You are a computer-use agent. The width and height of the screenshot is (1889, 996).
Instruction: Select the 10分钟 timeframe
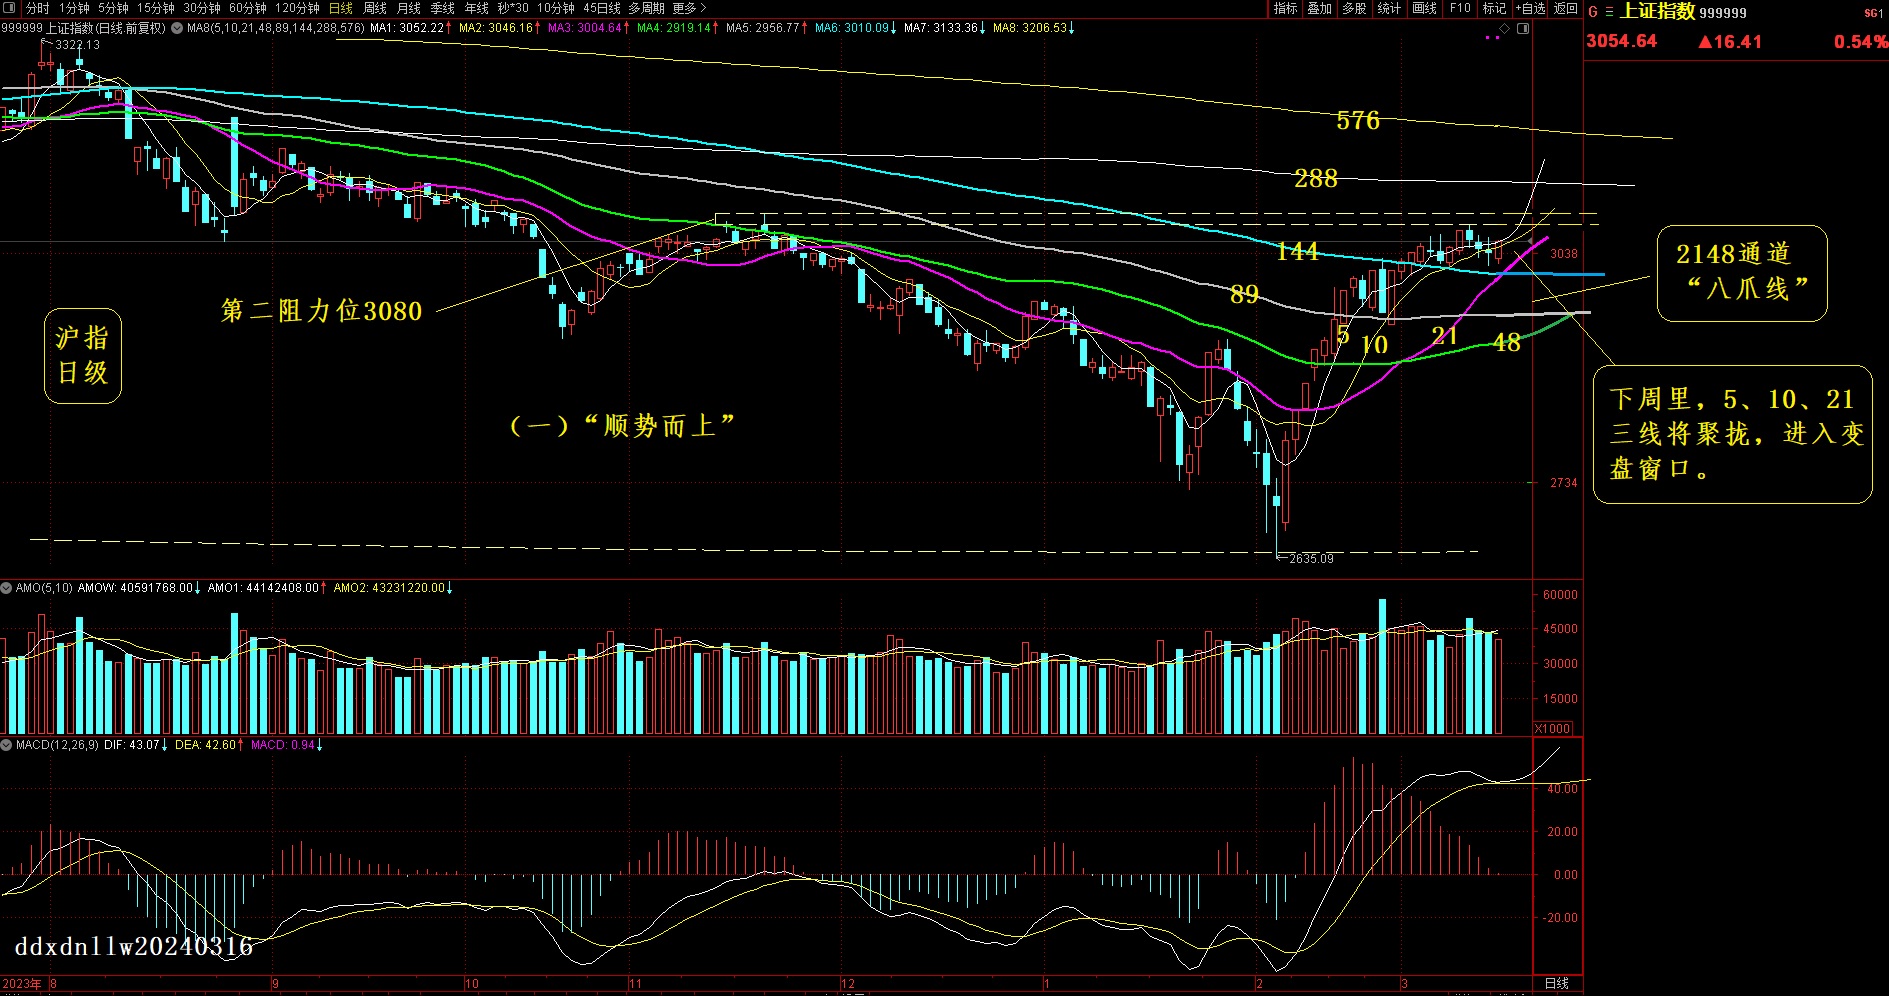[x=556, y=8]
